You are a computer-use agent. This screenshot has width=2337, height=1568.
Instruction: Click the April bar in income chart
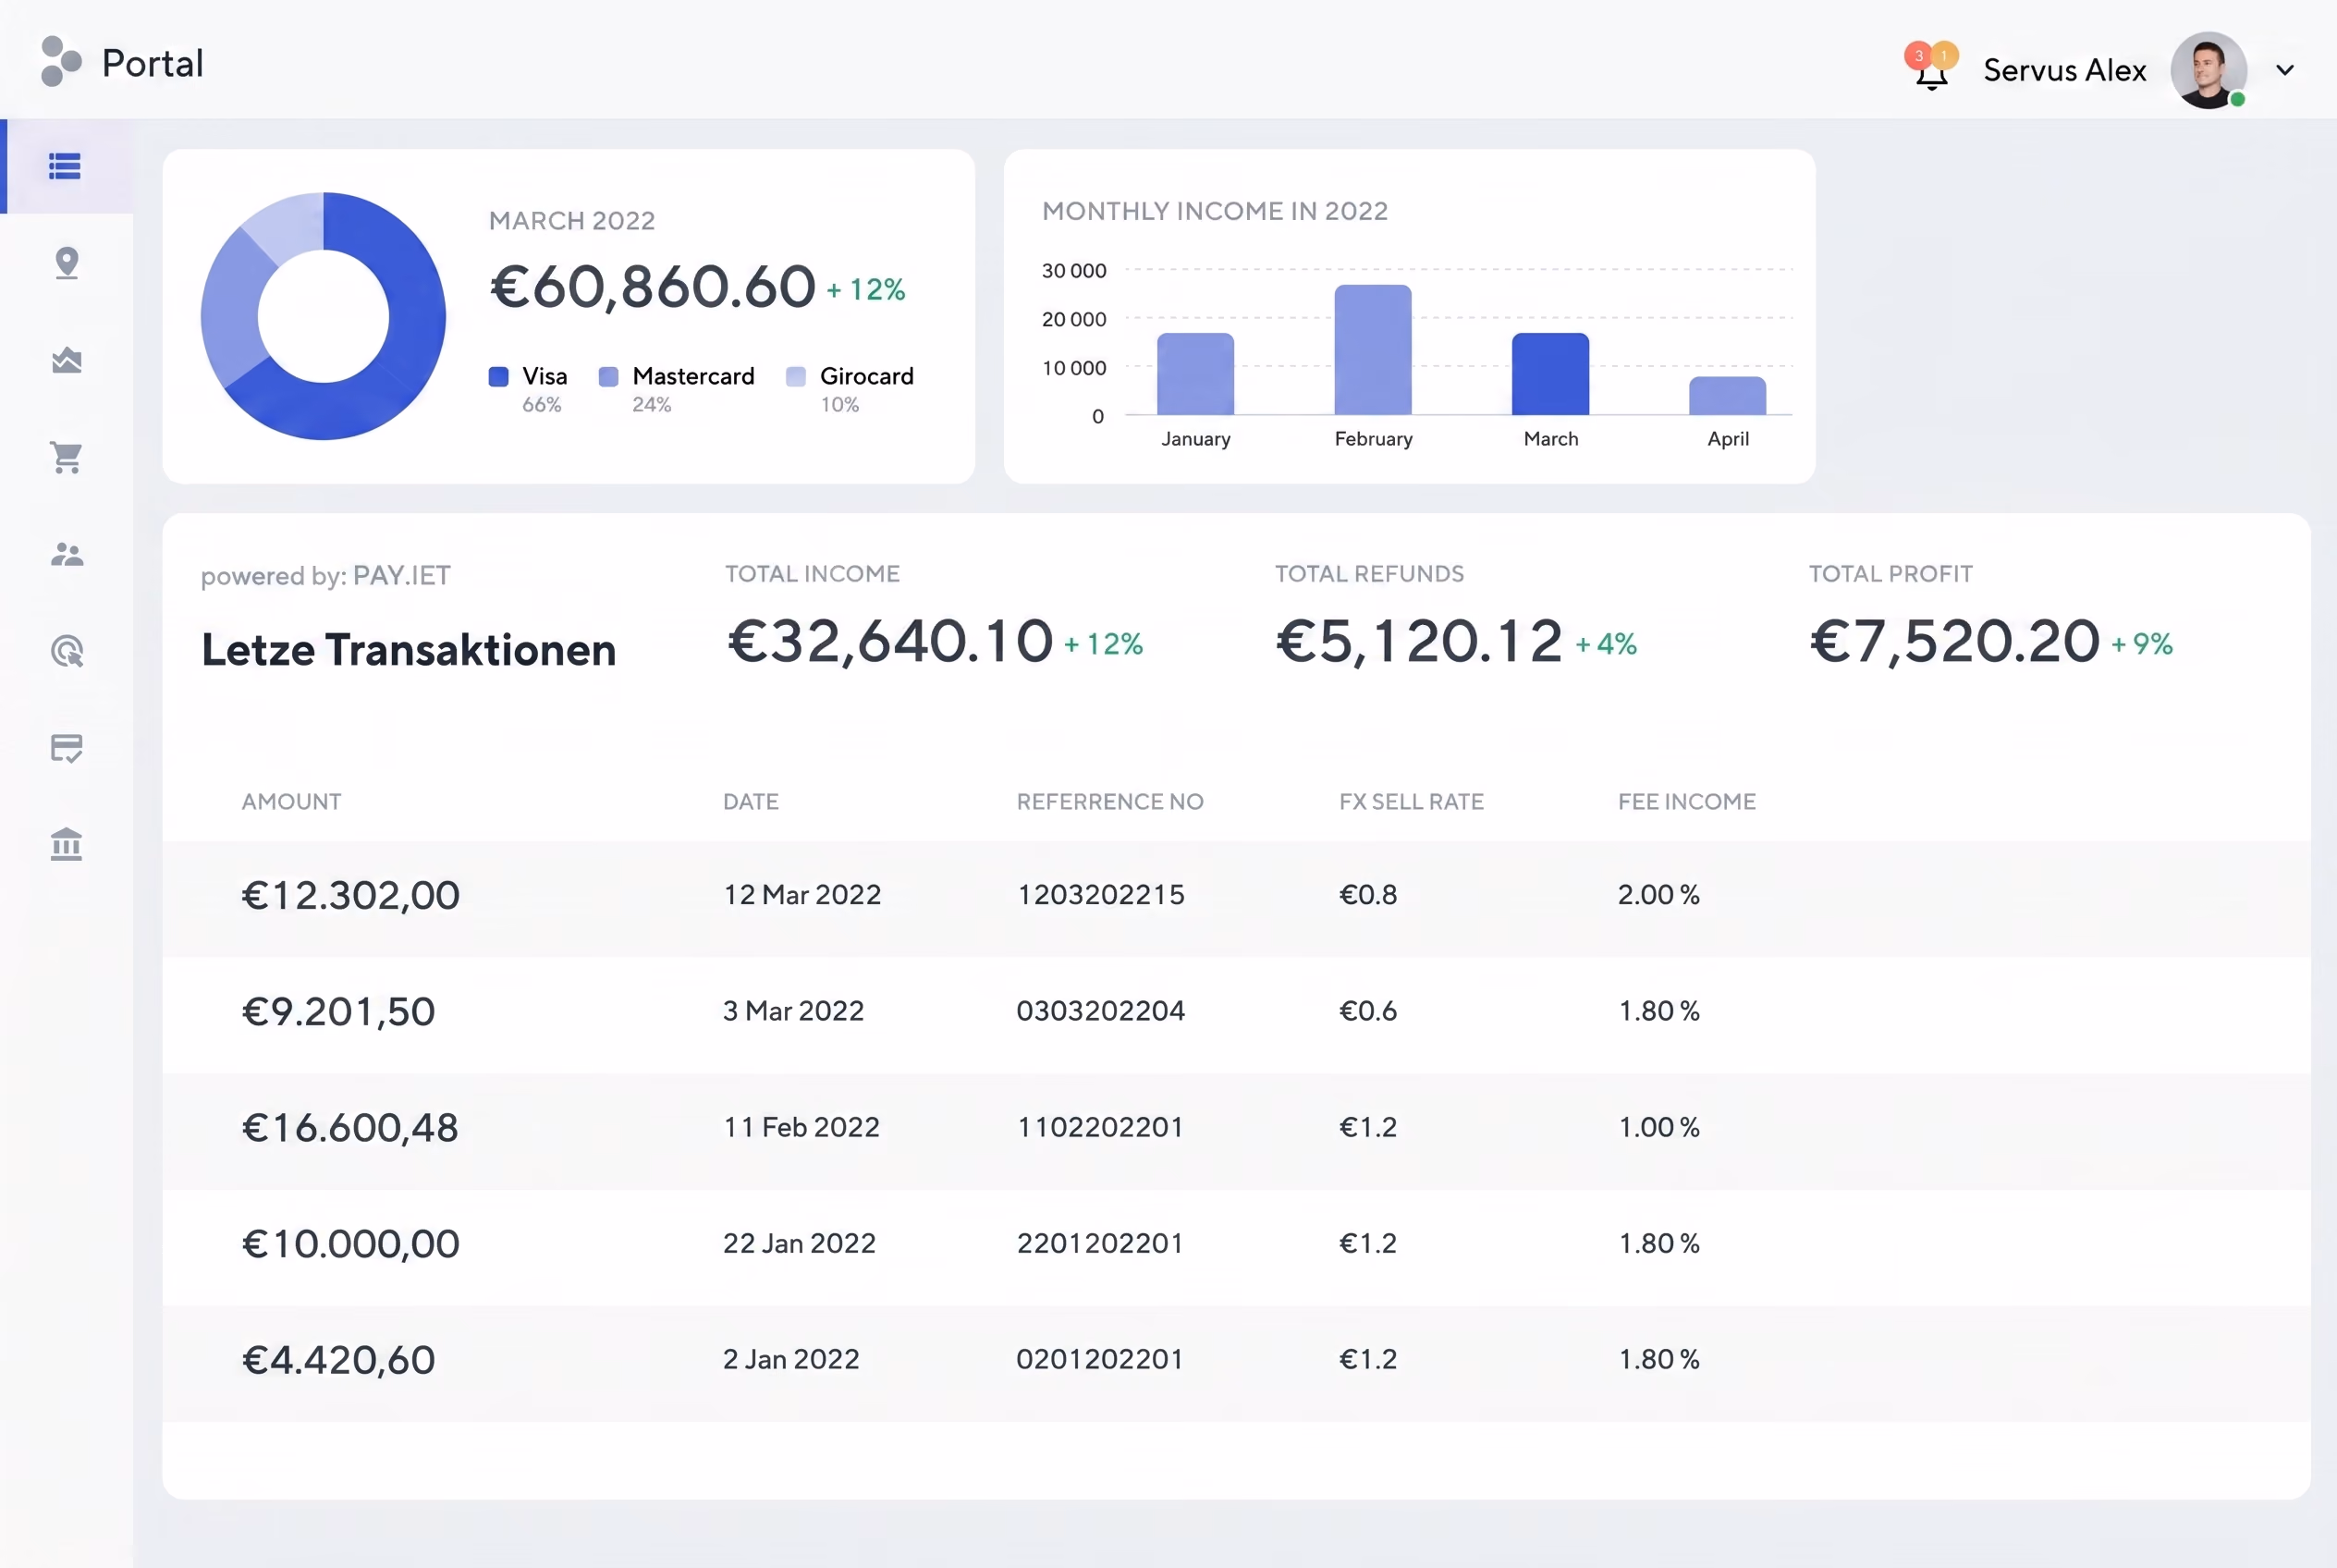pos(1727,395)
